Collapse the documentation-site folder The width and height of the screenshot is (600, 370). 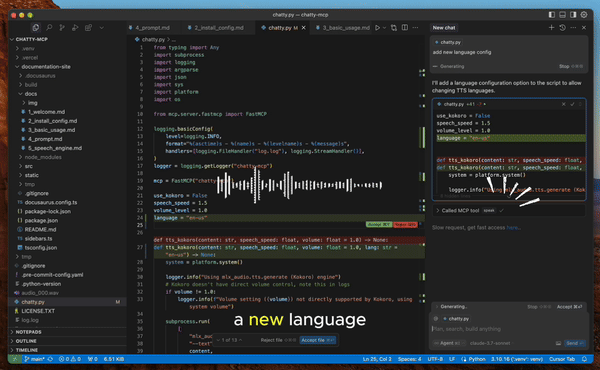click(67, 67)
